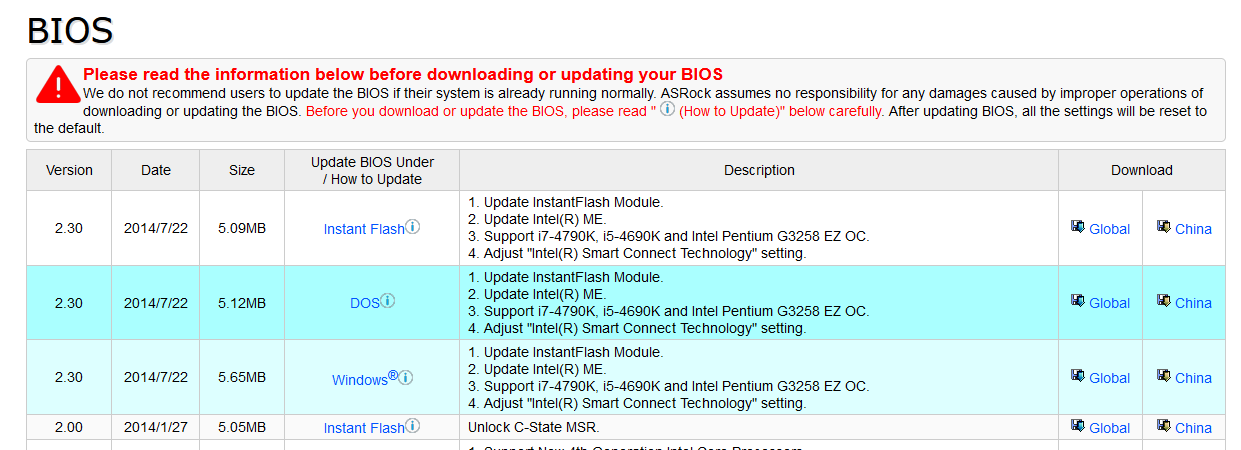Click the Unlock C-State MSR. description
The image size is (1241, 450).
tap(534, 428)
